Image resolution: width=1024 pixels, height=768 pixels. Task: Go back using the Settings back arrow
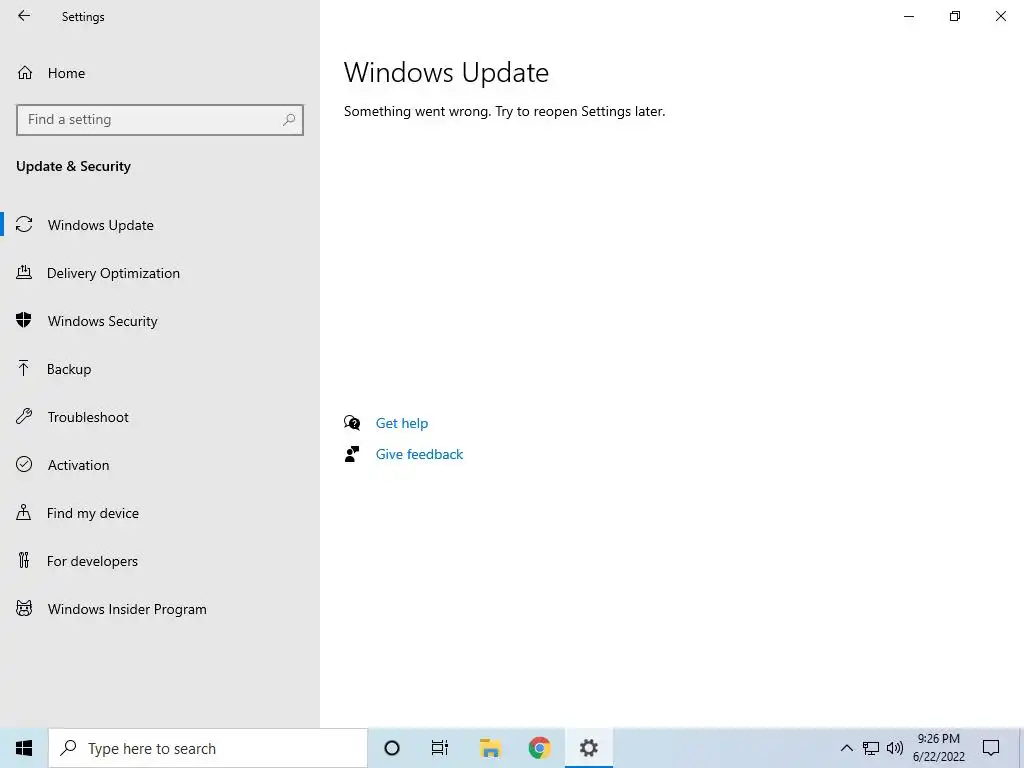click(24, 16)
